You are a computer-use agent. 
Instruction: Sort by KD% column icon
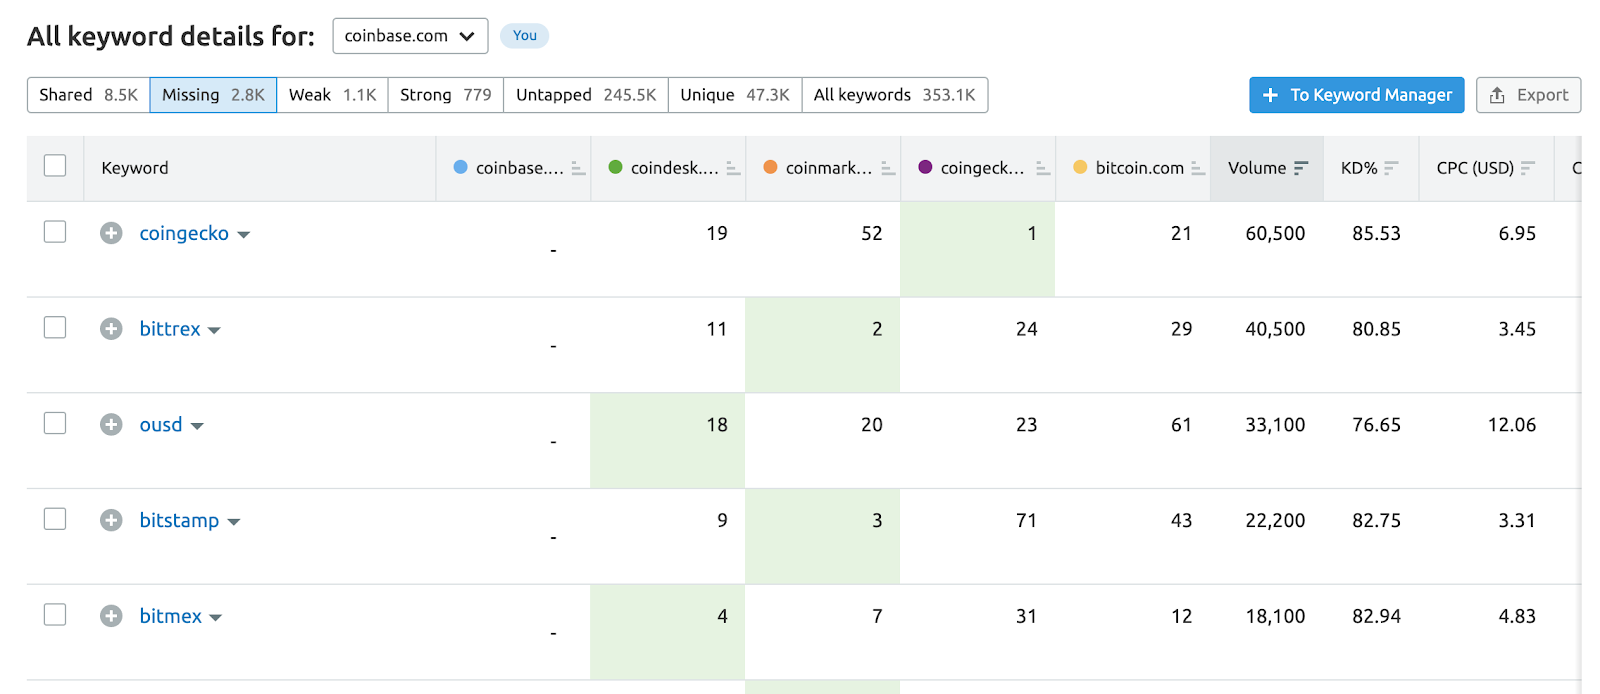(1391, 168)
